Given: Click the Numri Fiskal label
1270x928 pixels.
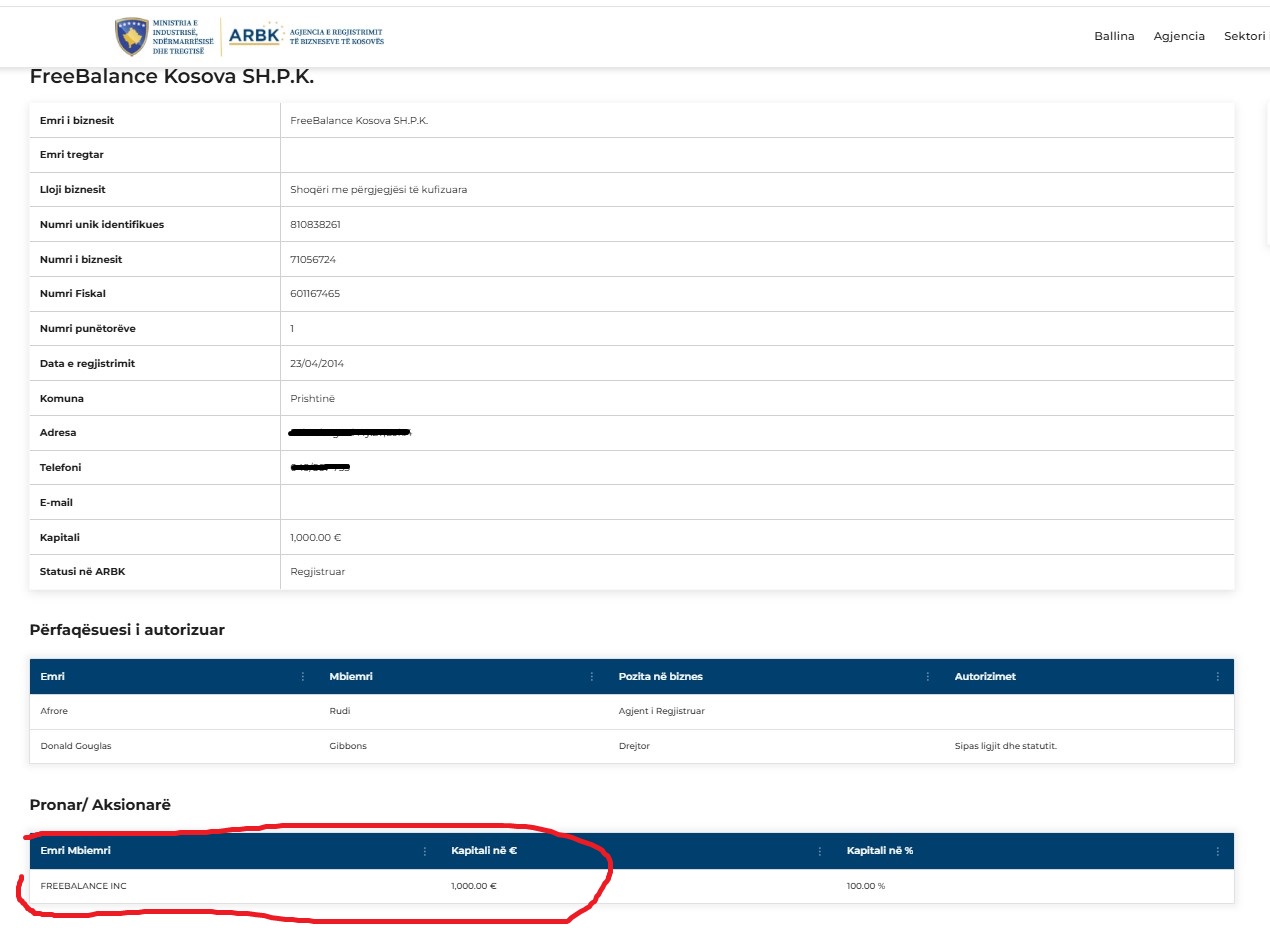Looking at the screenshot, I should pos(73,294).
